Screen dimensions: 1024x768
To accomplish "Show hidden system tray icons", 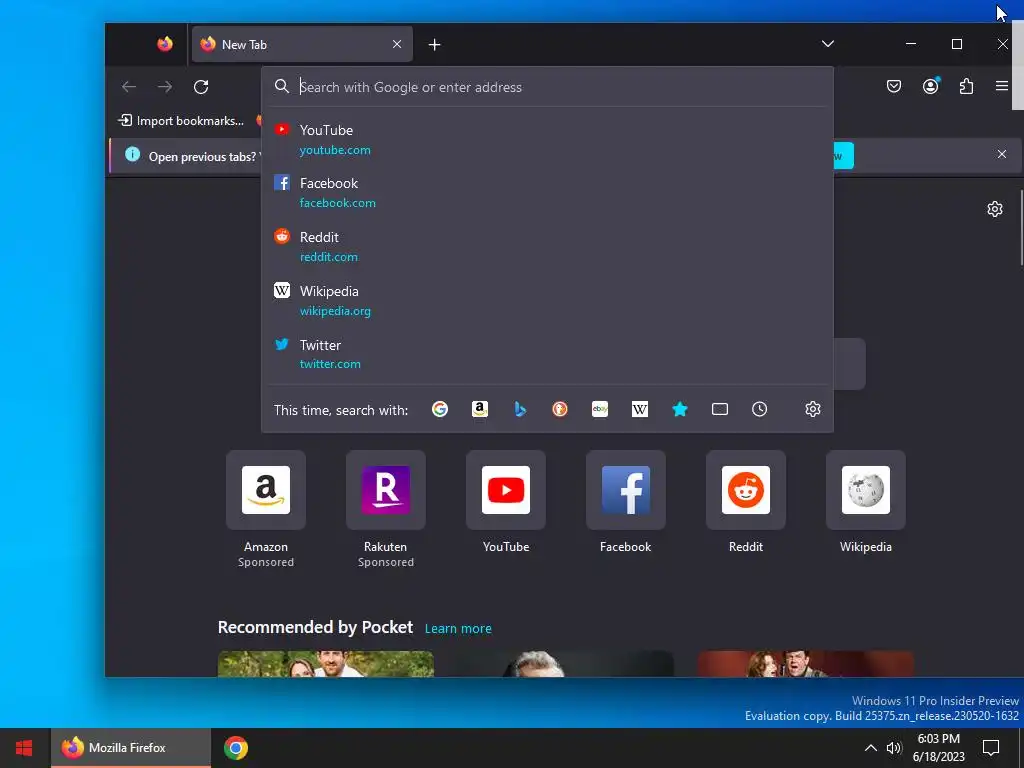I will 871,748.
